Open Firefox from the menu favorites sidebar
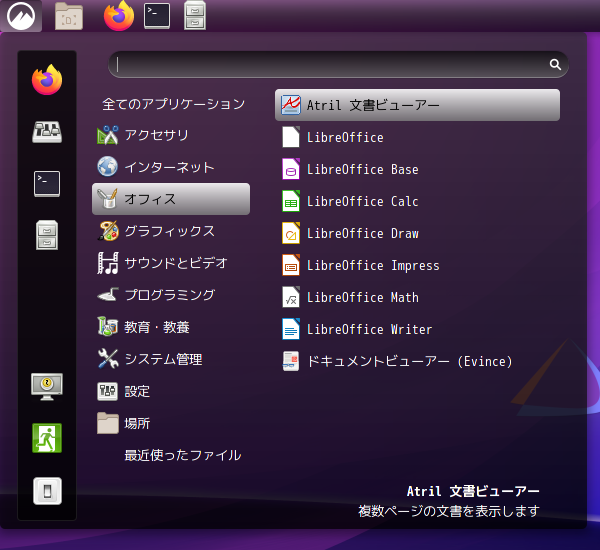The width and height of the screenshot is (600, 550). 47,80
